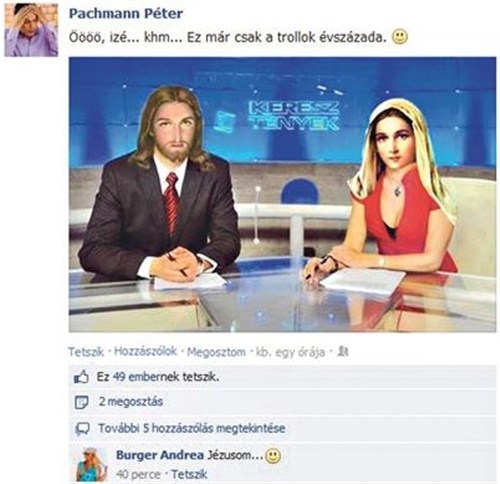Like the post using the top Tetszik link

point(86,352)
